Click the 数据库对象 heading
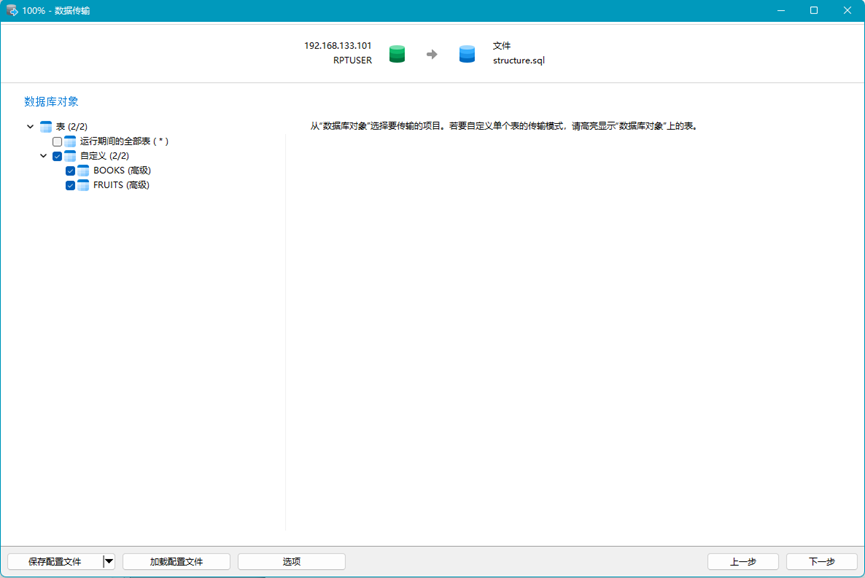This screenshot has height=578, width=865. (51, 101)
